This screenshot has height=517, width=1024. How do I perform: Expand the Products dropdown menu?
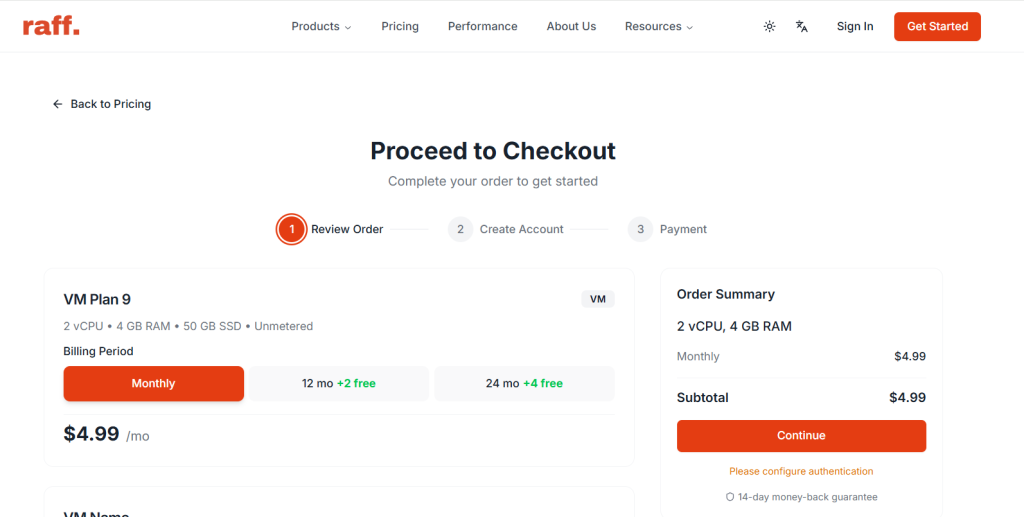(x=321, y=27)
